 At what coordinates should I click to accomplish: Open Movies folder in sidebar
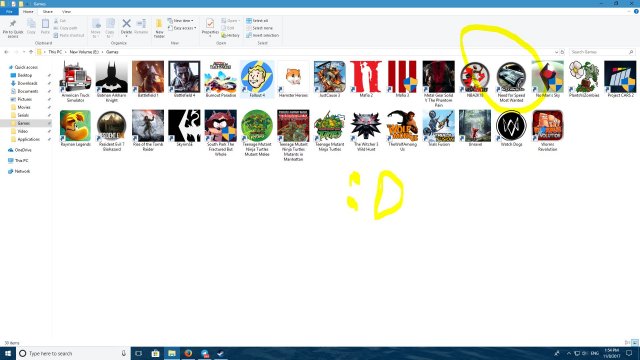tap(24, 107)
